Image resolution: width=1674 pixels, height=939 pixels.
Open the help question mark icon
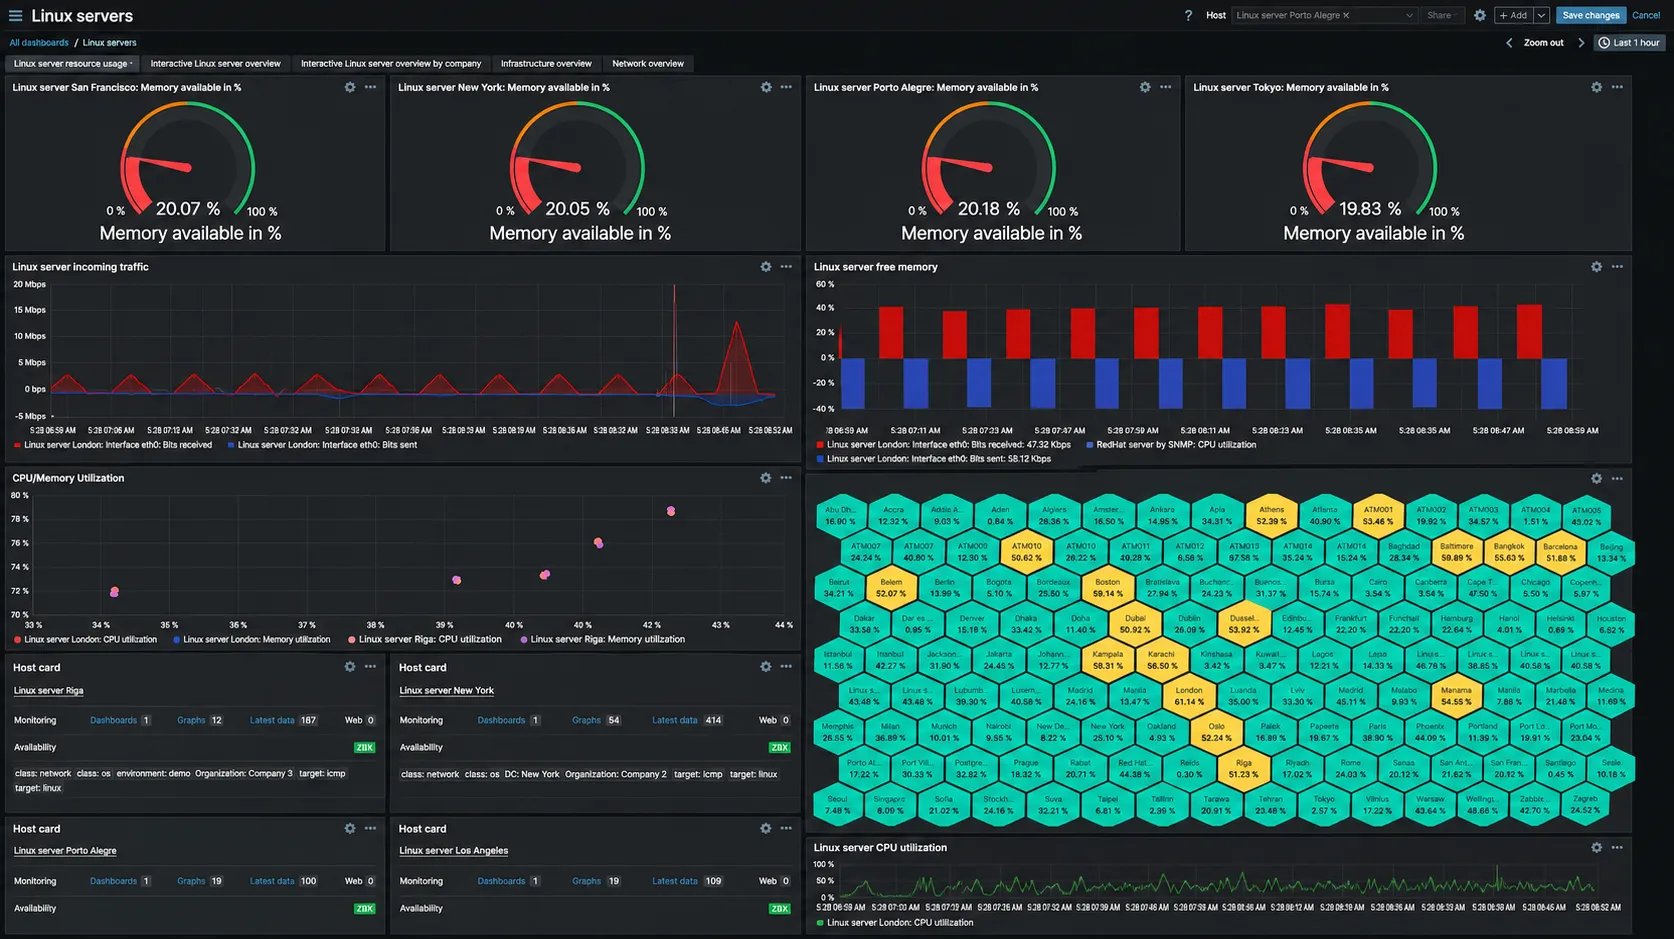click(1188, 16)
